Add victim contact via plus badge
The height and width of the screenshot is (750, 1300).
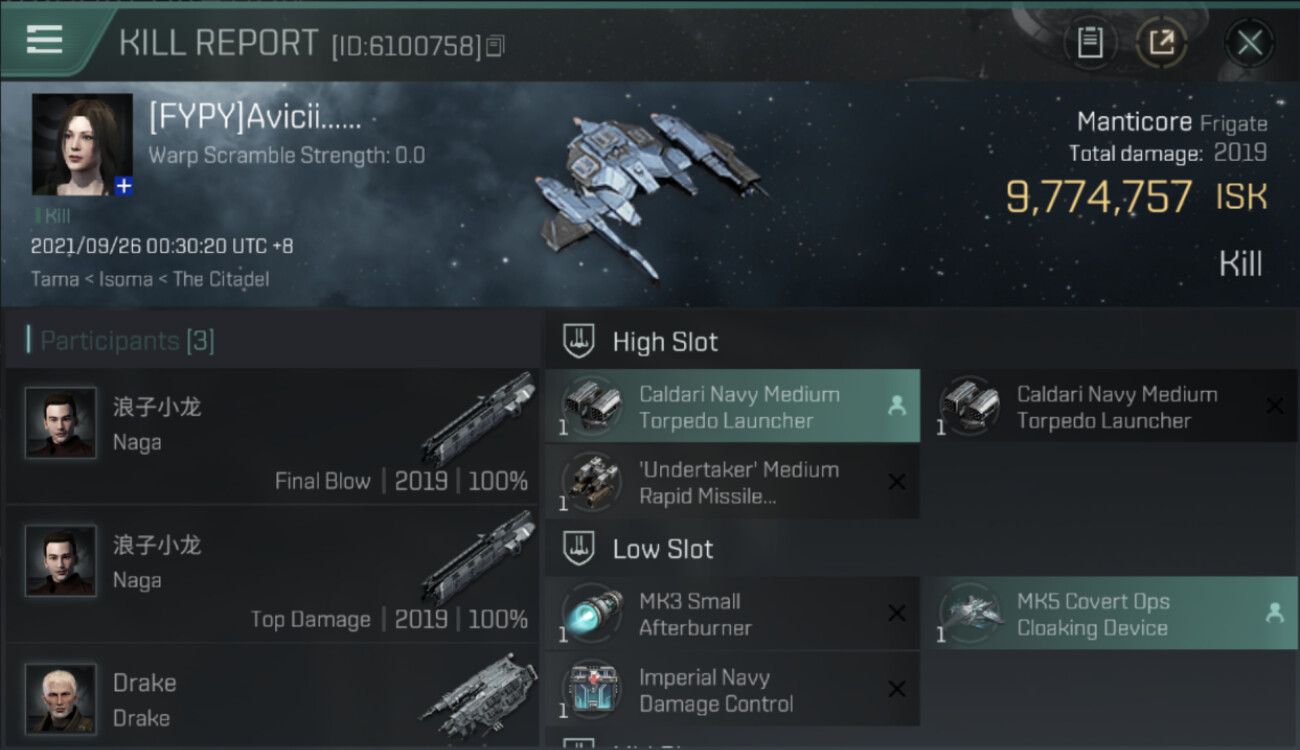[x=124, y=186]
